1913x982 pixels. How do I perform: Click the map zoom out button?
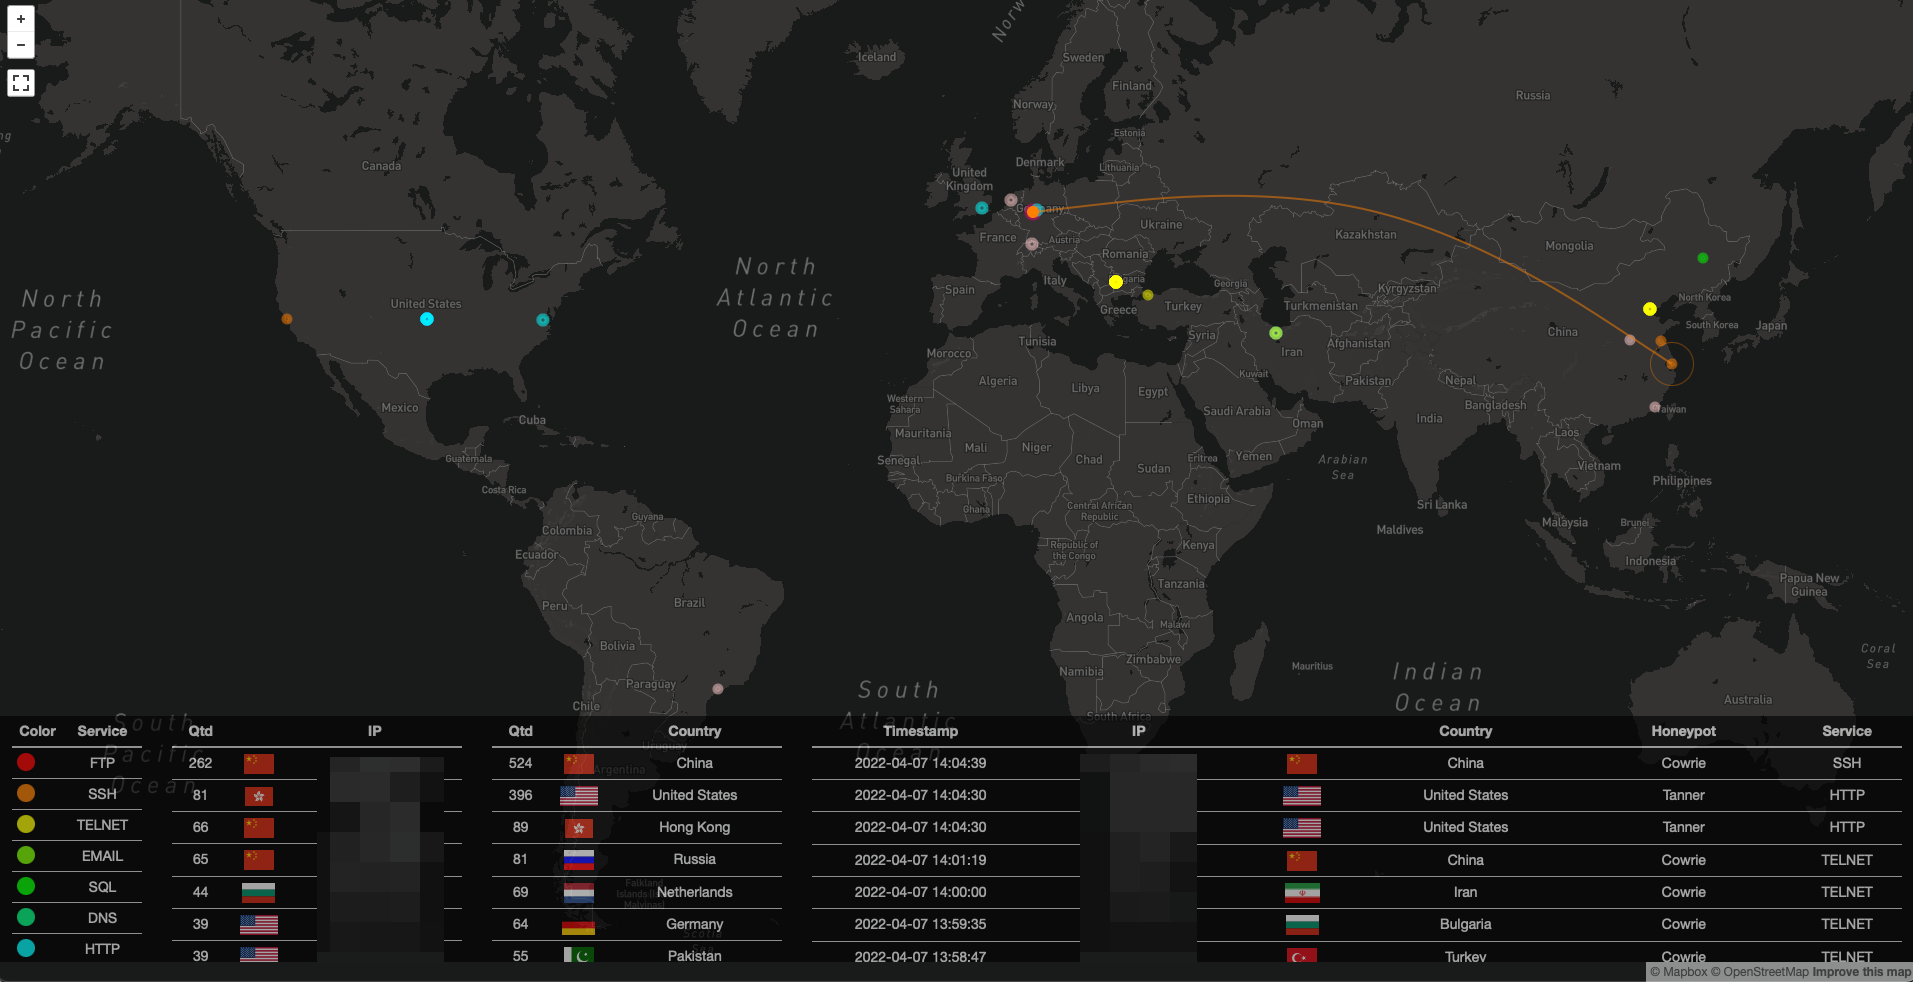(21, 45)
